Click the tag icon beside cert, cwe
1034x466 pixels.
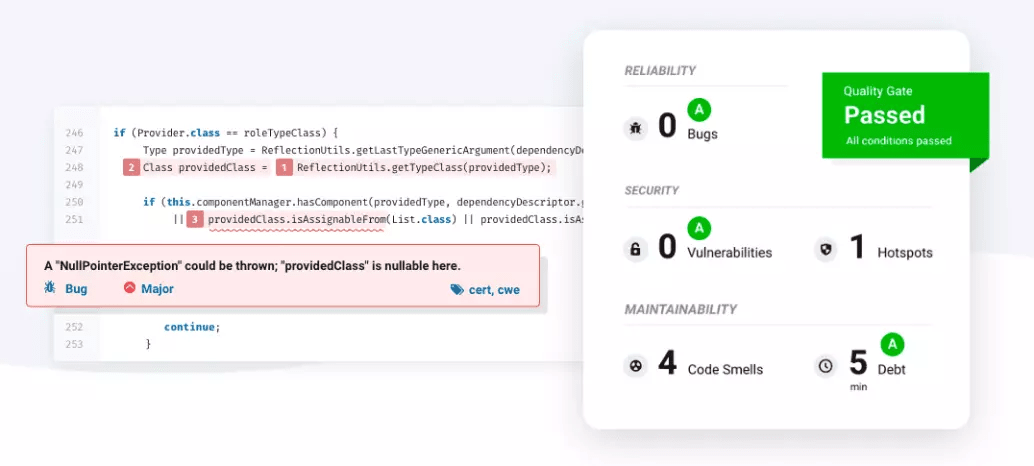point(456,289)
